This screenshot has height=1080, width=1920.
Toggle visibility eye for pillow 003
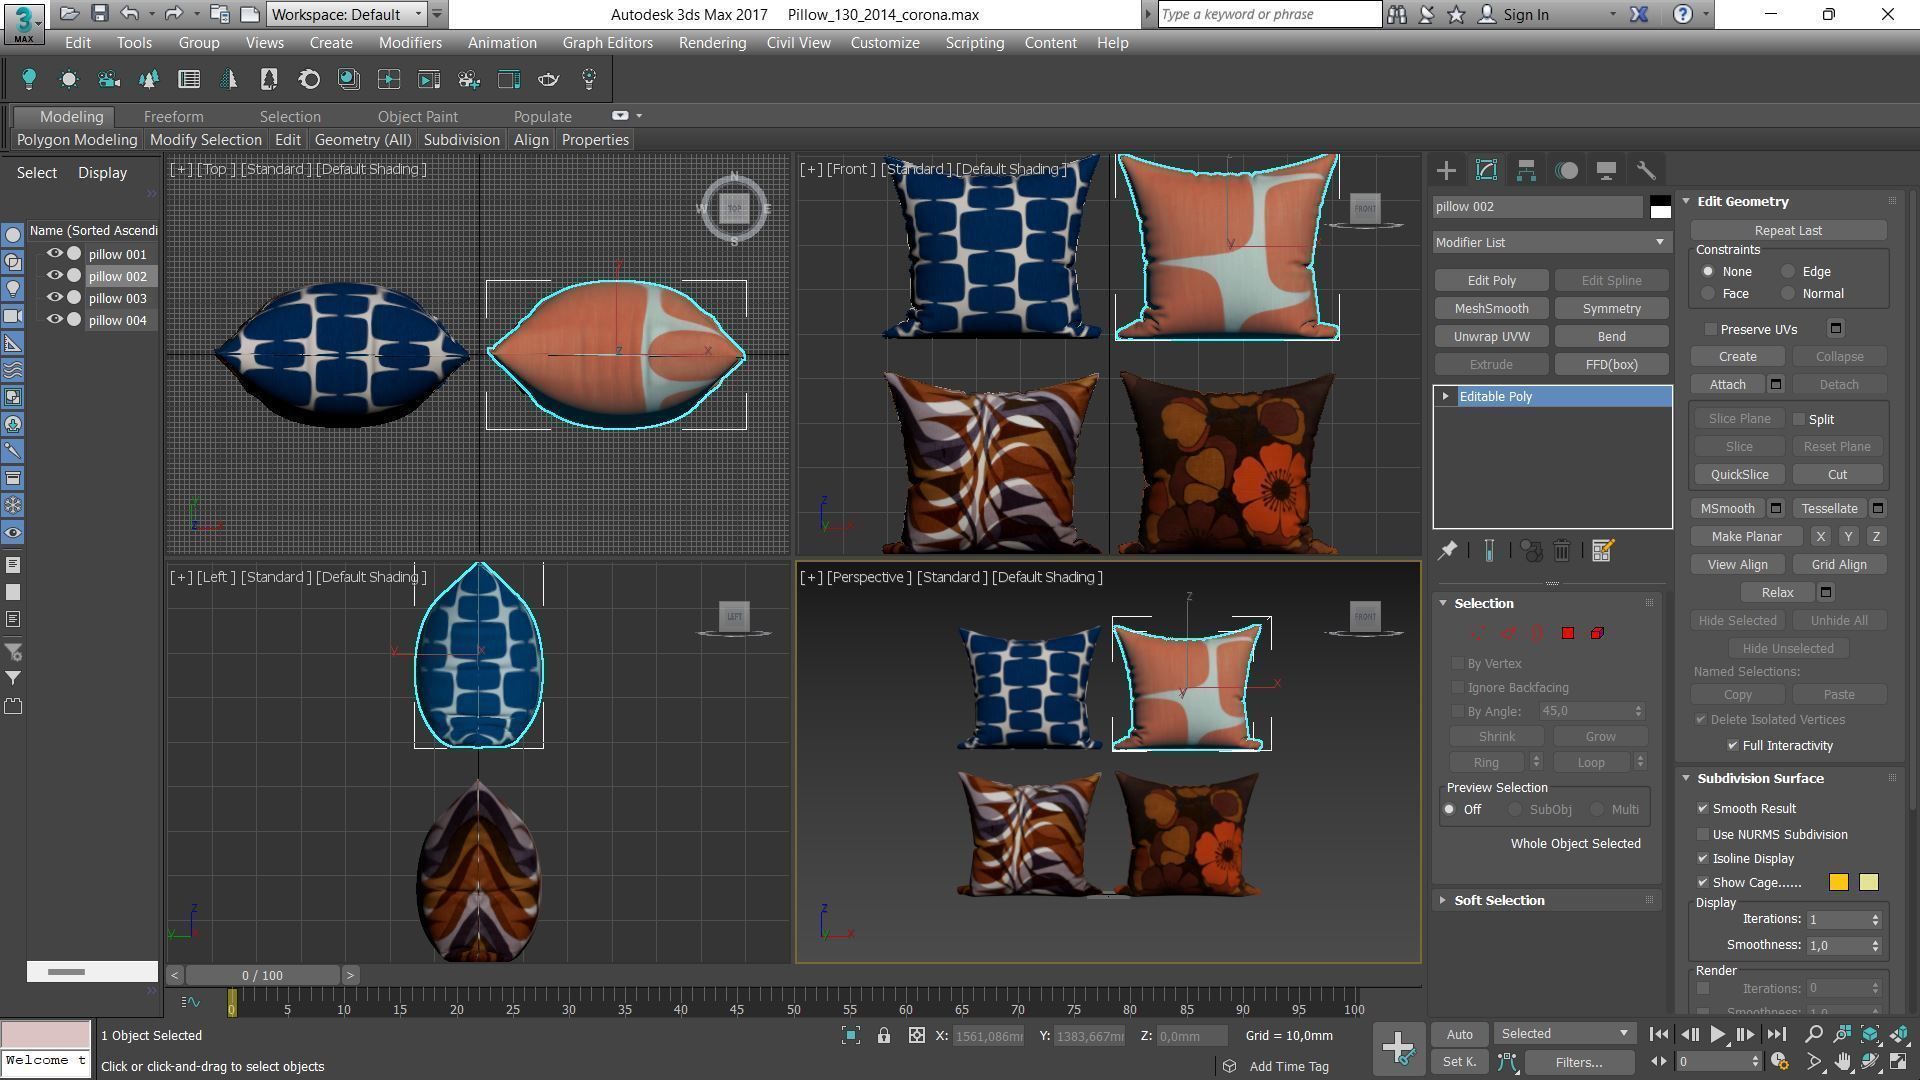[55, 298]
